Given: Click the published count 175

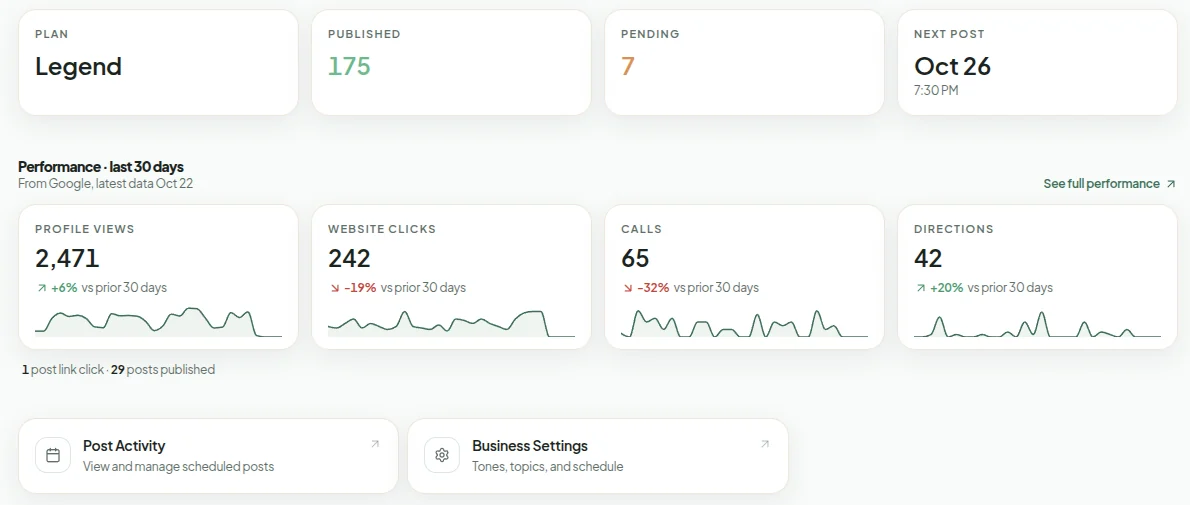Looking at the screenshot, I should click(x=349, y=66).
